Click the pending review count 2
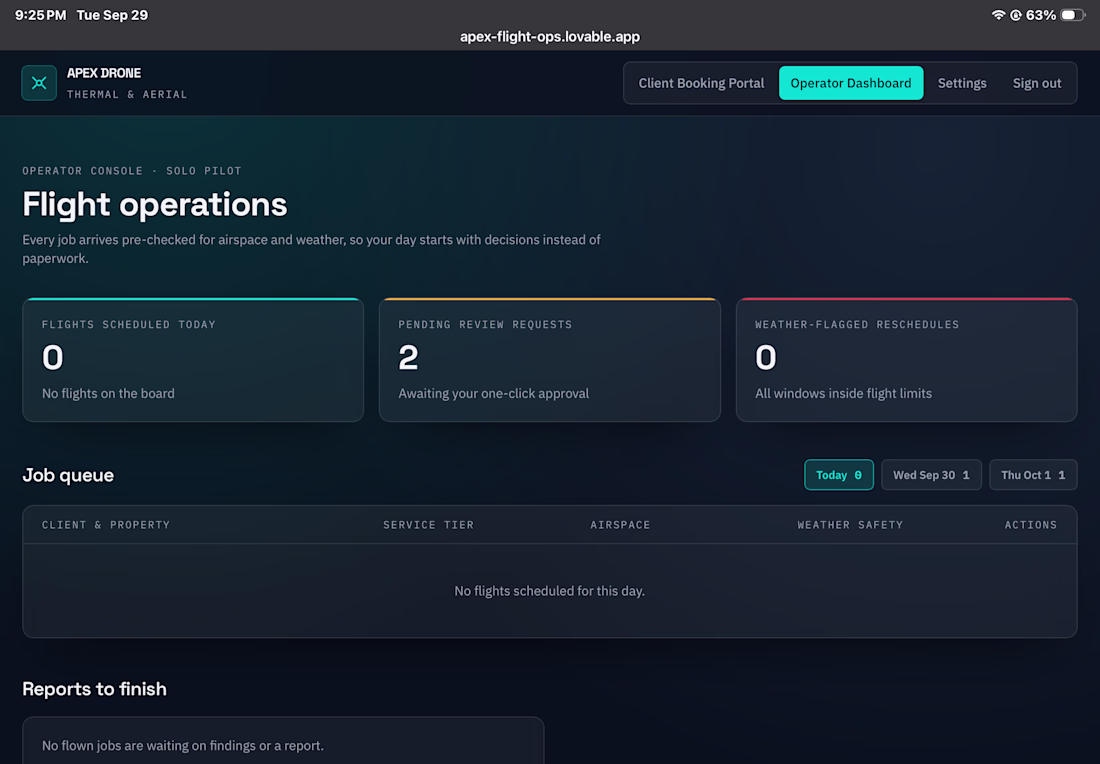The width and height of the screenshot is (1100, 764). coord(408,357)
